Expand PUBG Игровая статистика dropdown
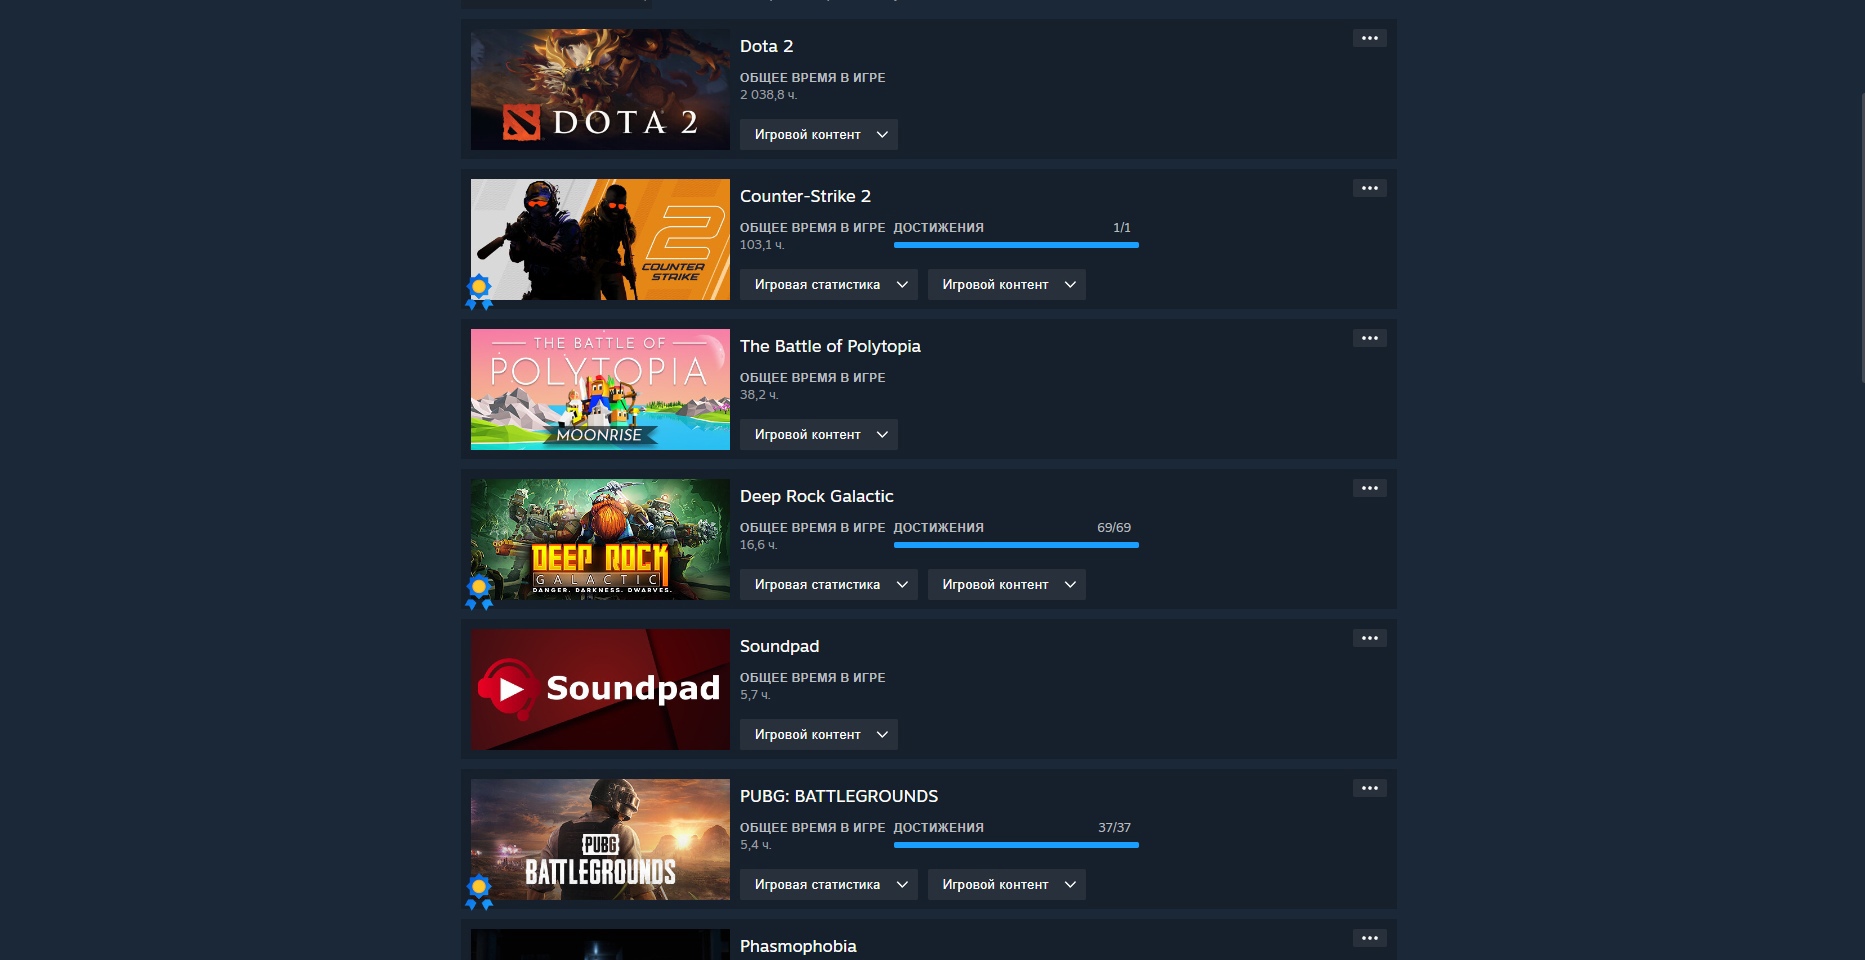 pos(828,885)
